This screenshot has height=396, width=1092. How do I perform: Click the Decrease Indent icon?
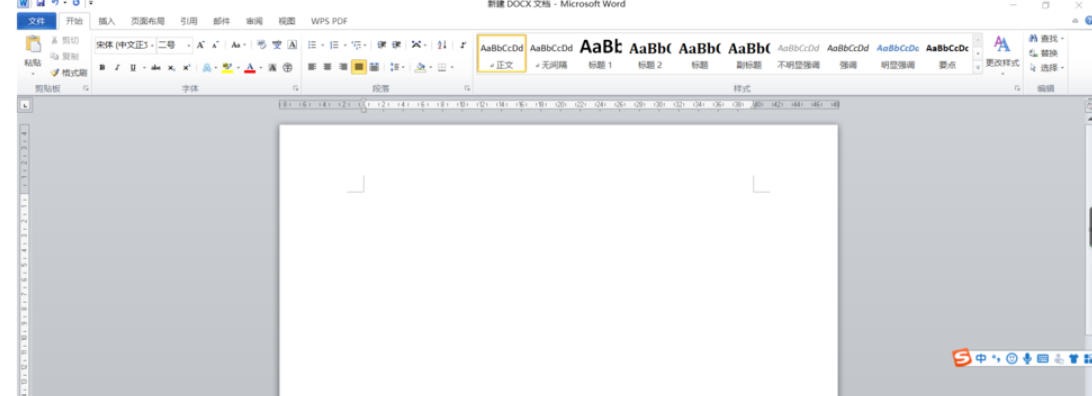point(382,45)
